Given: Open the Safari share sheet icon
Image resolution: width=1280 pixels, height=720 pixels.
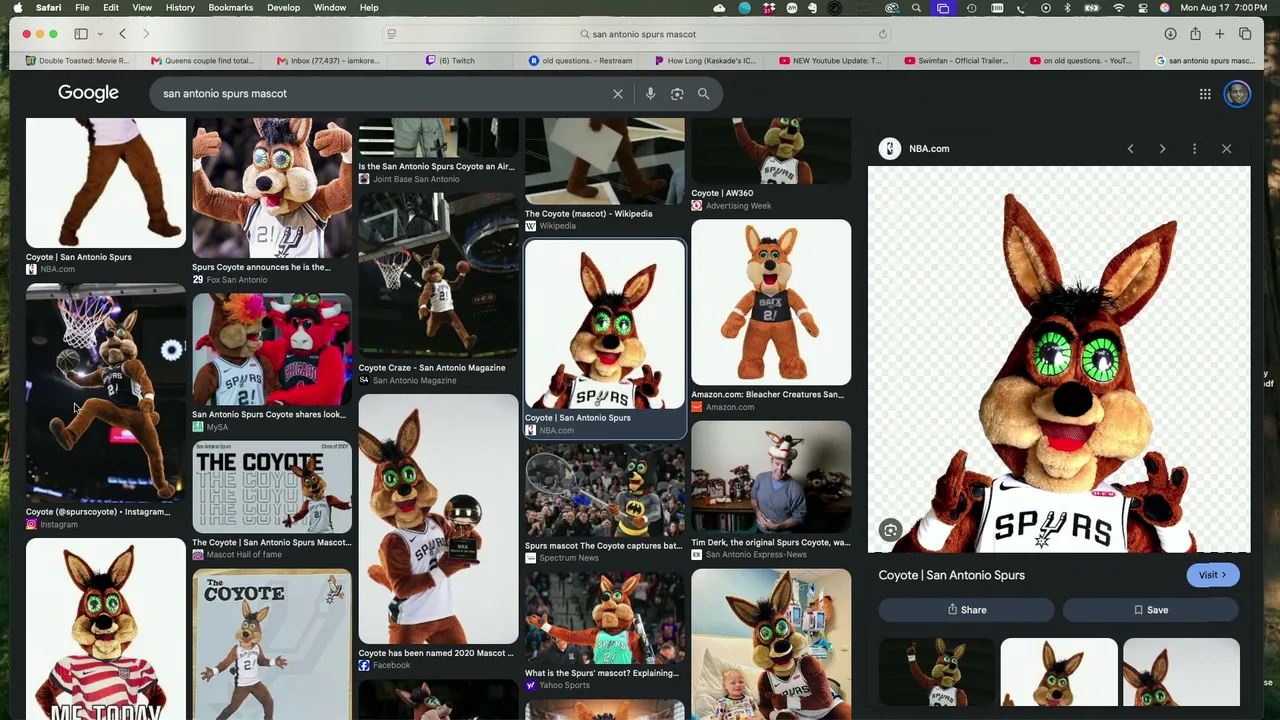Looking at the screenshot, I should [1195, 34].
